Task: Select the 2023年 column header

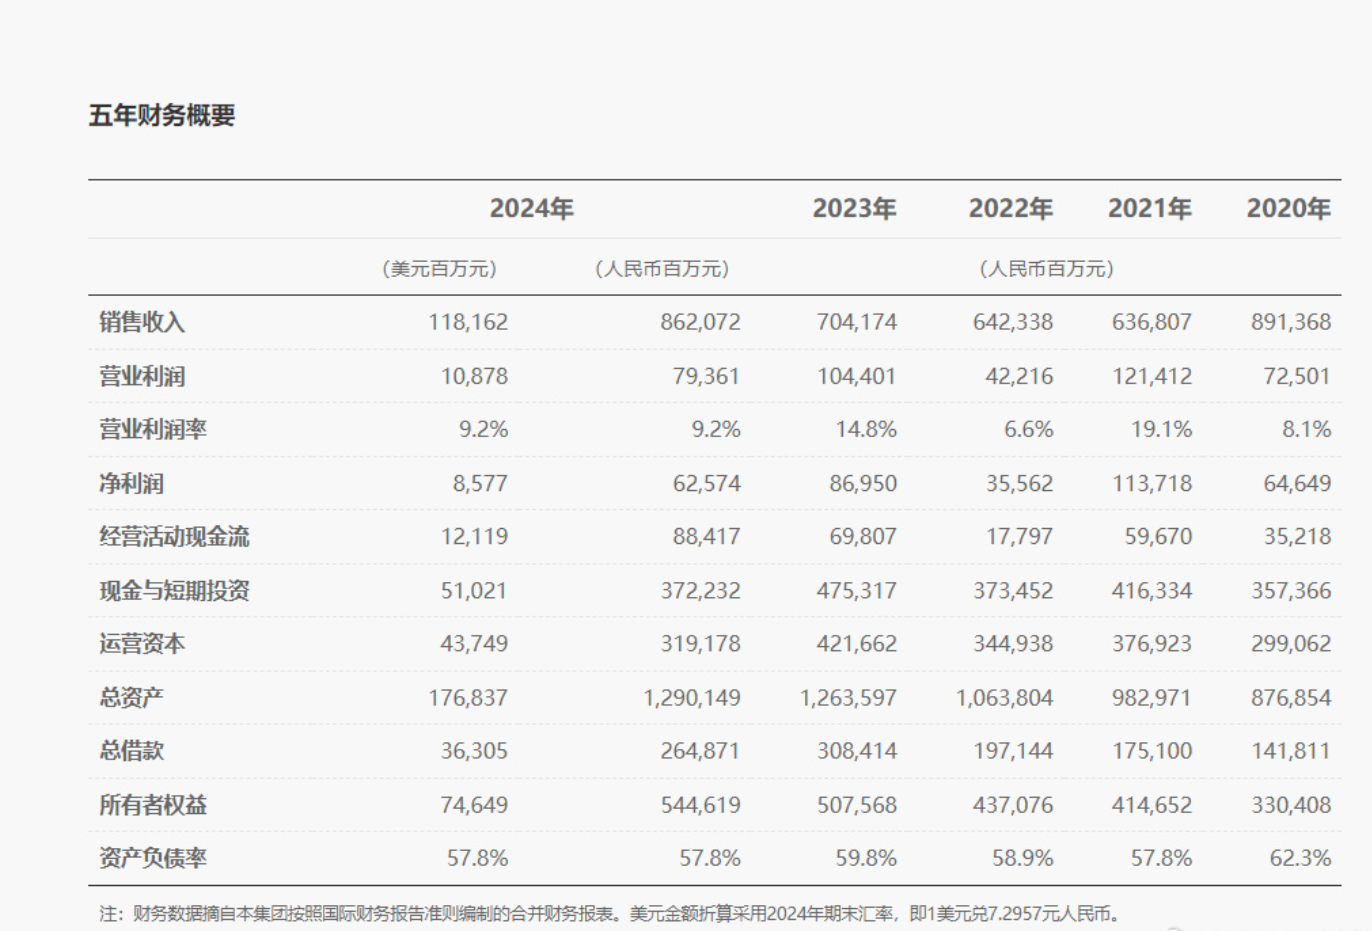Action: (854, 208)
